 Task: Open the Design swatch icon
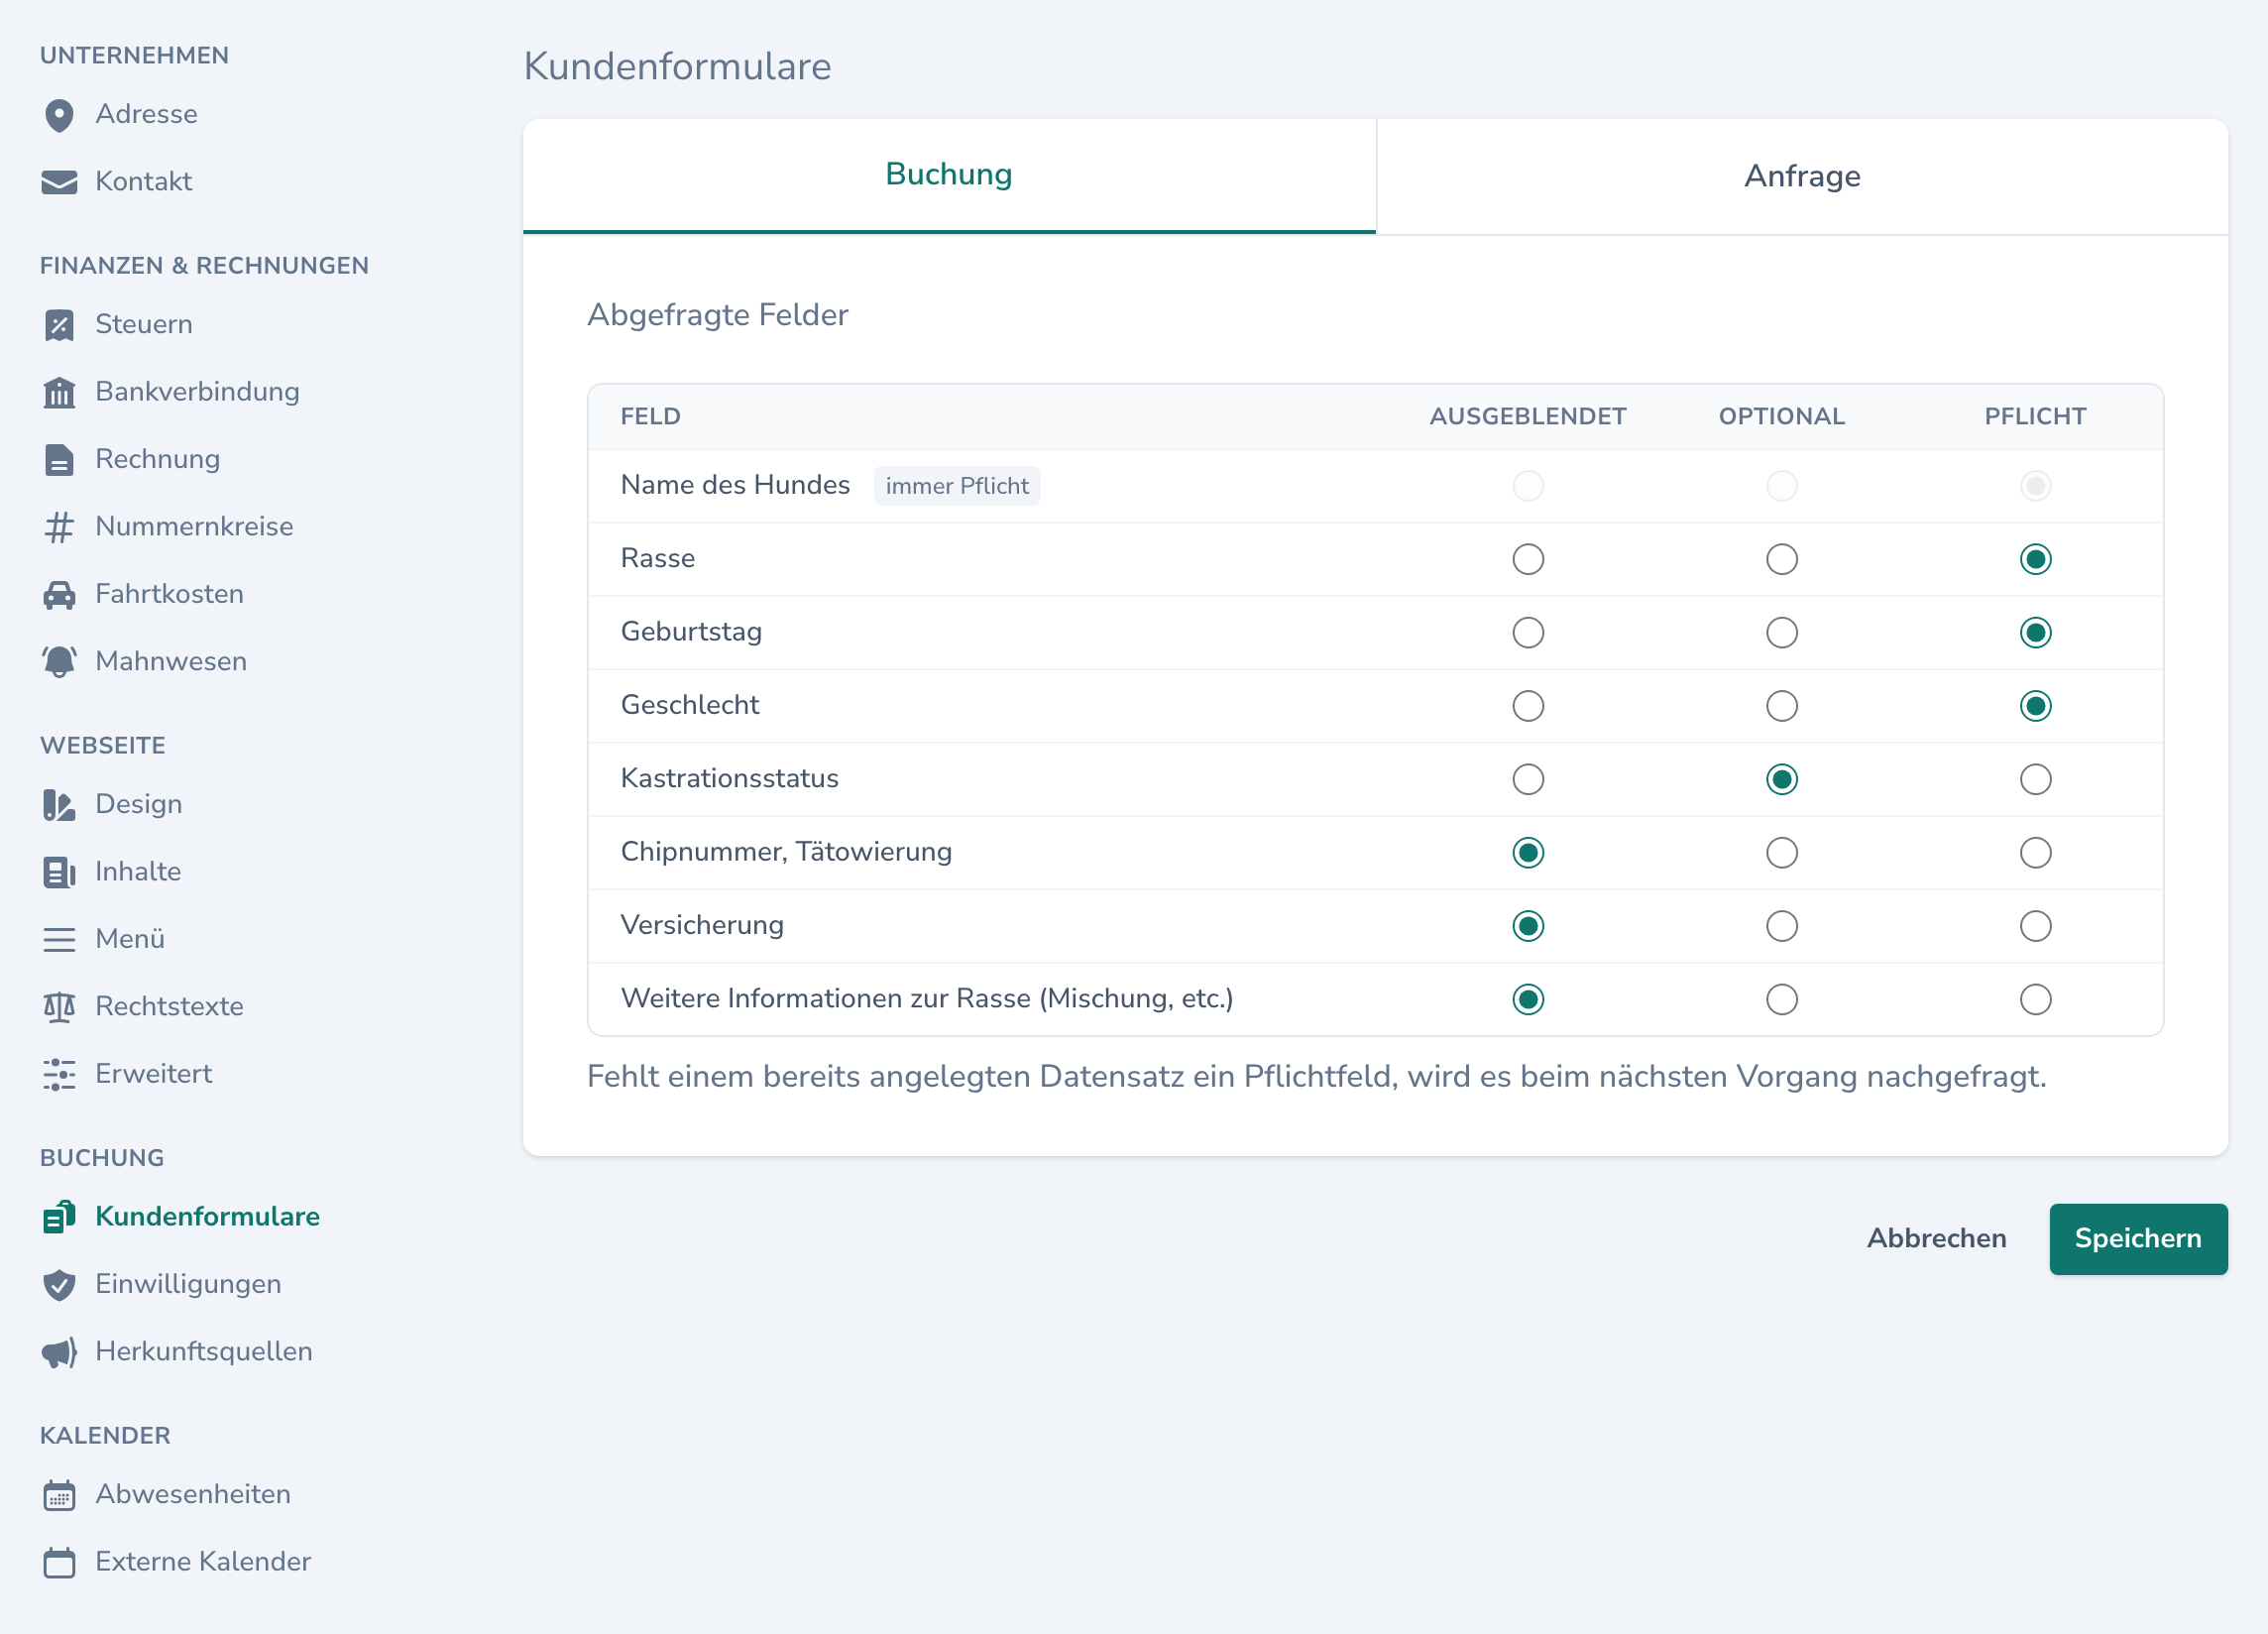click(59, 805)
